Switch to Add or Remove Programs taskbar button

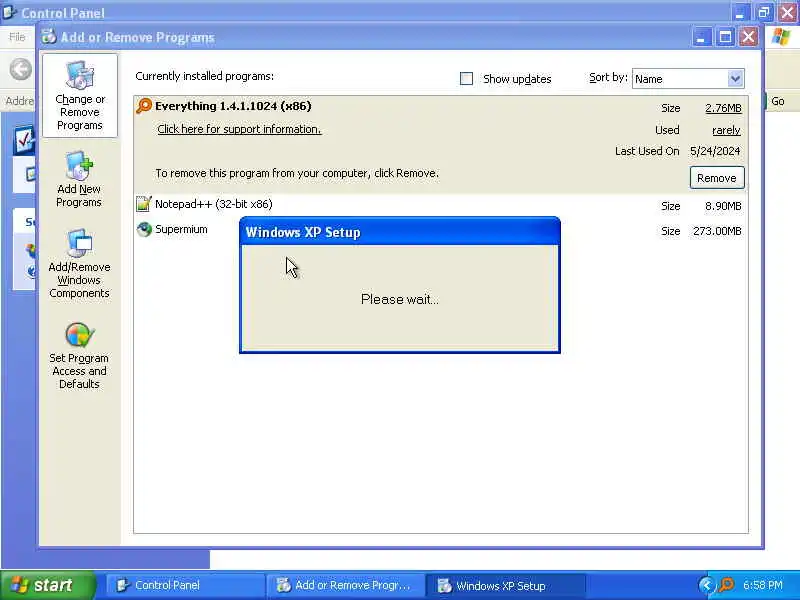pyautogui.click(x=345, y=585)
